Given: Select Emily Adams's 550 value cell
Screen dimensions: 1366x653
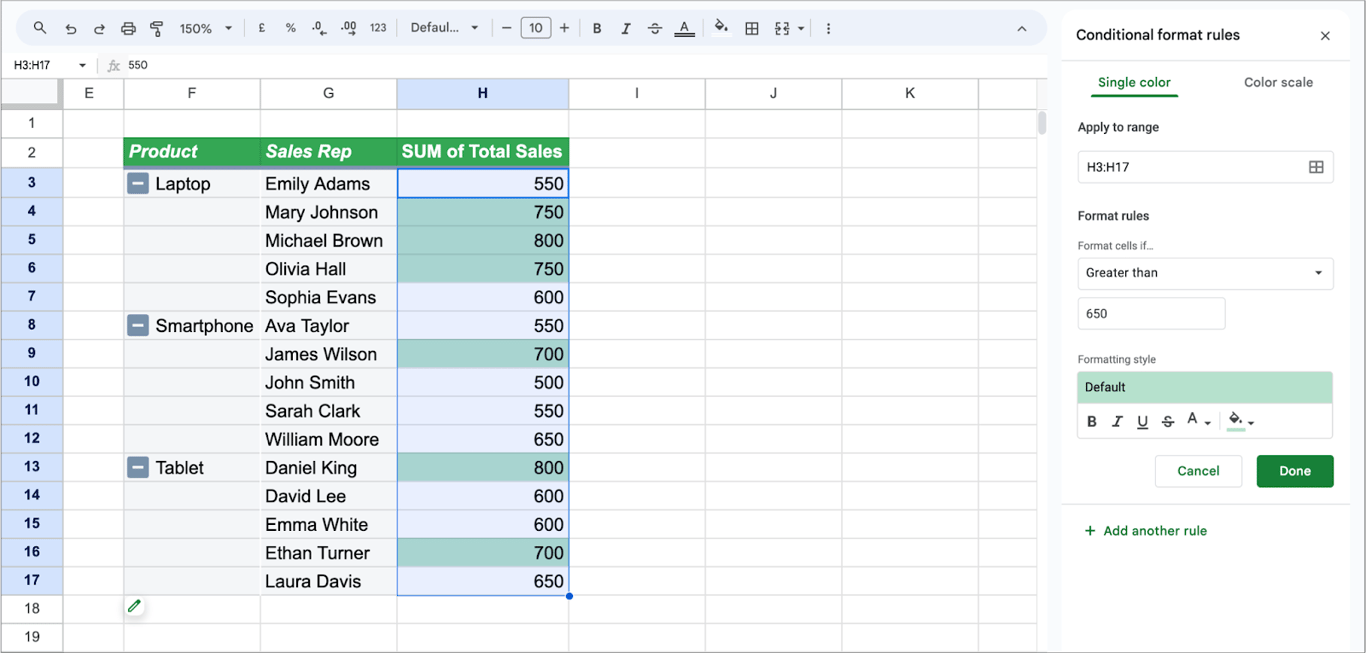Looking at the screenshot, I should 483,184.
